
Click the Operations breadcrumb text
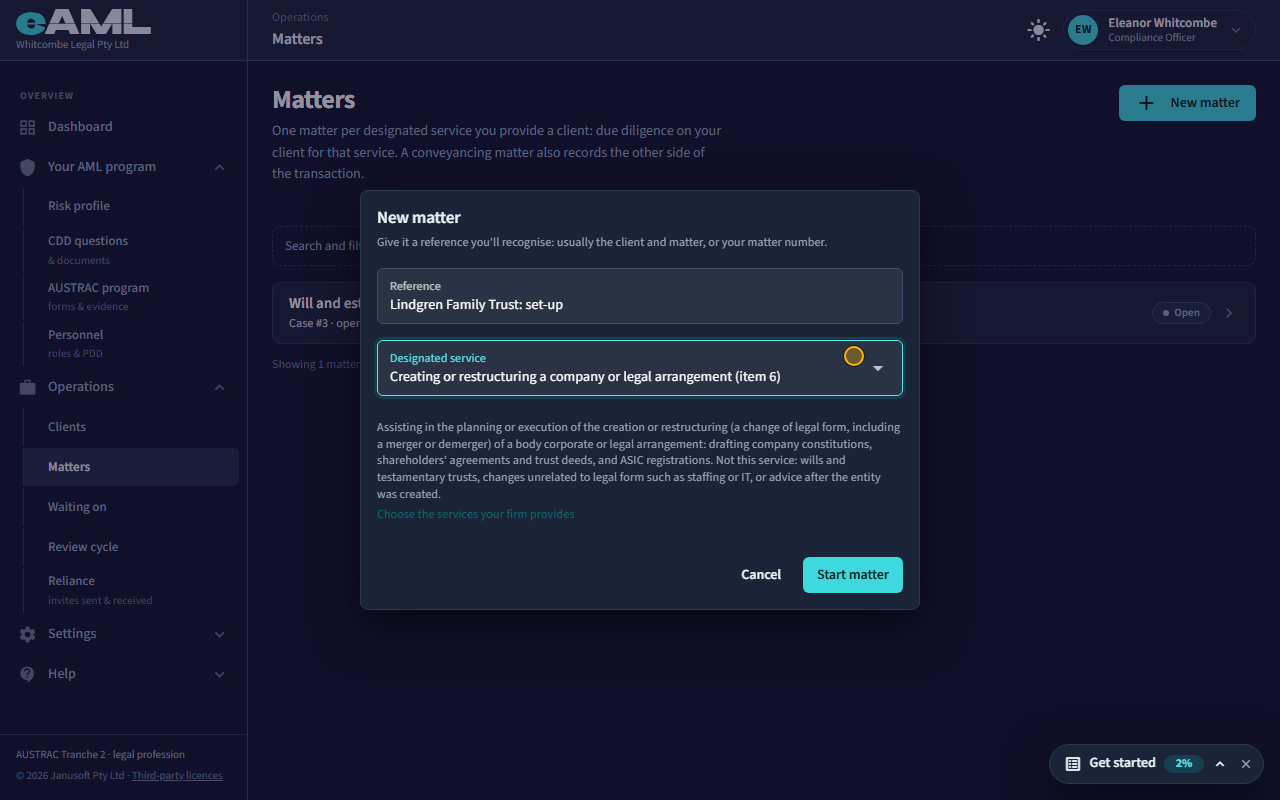[300, 17]
